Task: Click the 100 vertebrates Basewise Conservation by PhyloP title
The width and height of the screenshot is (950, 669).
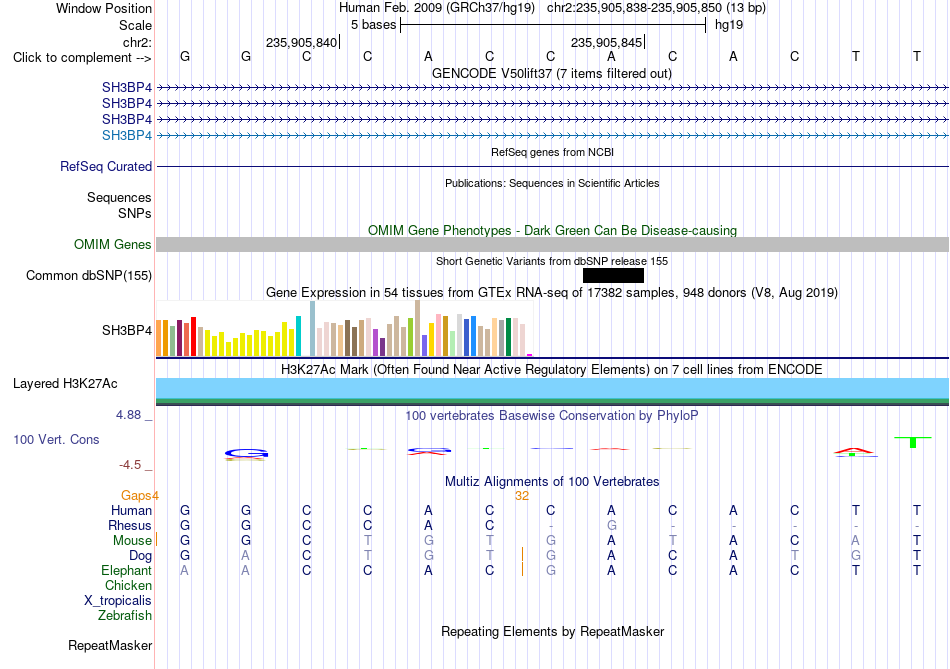Action: 552,416
